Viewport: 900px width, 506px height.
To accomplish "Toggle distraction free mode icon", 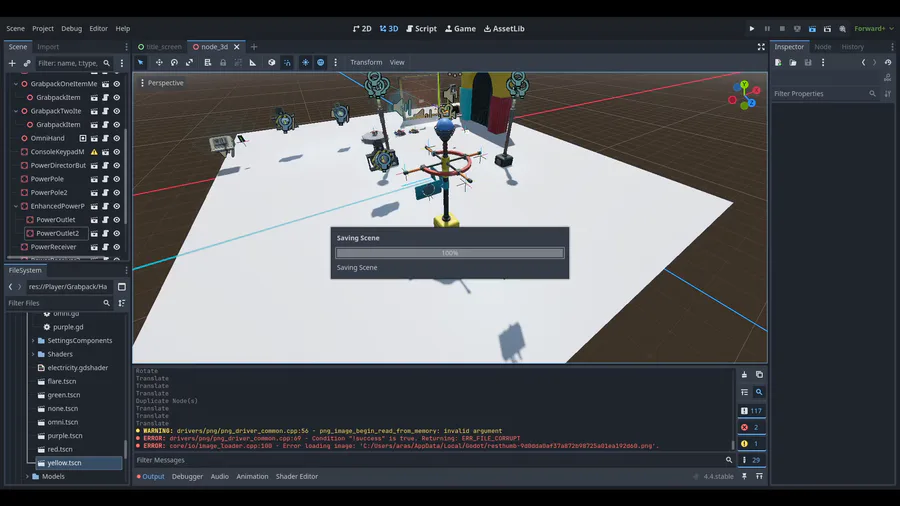I will (761, 47).
